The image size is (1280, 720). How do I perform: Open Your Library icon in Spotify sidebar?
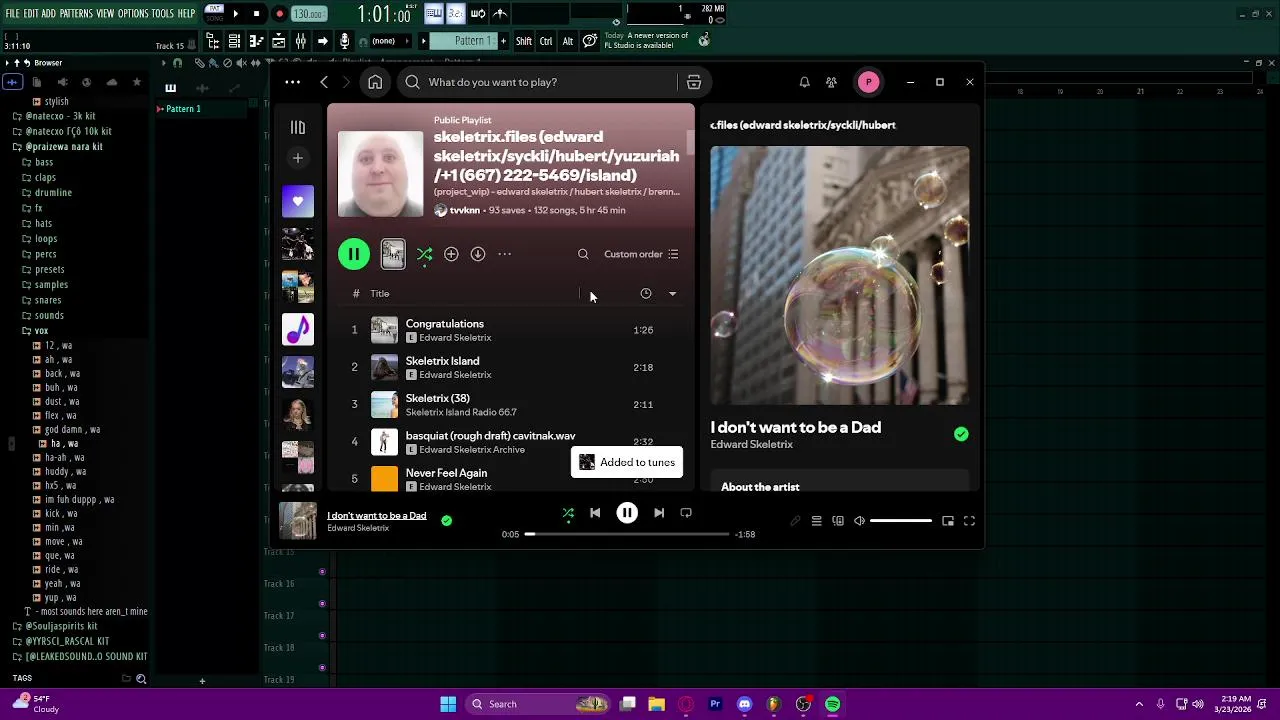[297, 127]
